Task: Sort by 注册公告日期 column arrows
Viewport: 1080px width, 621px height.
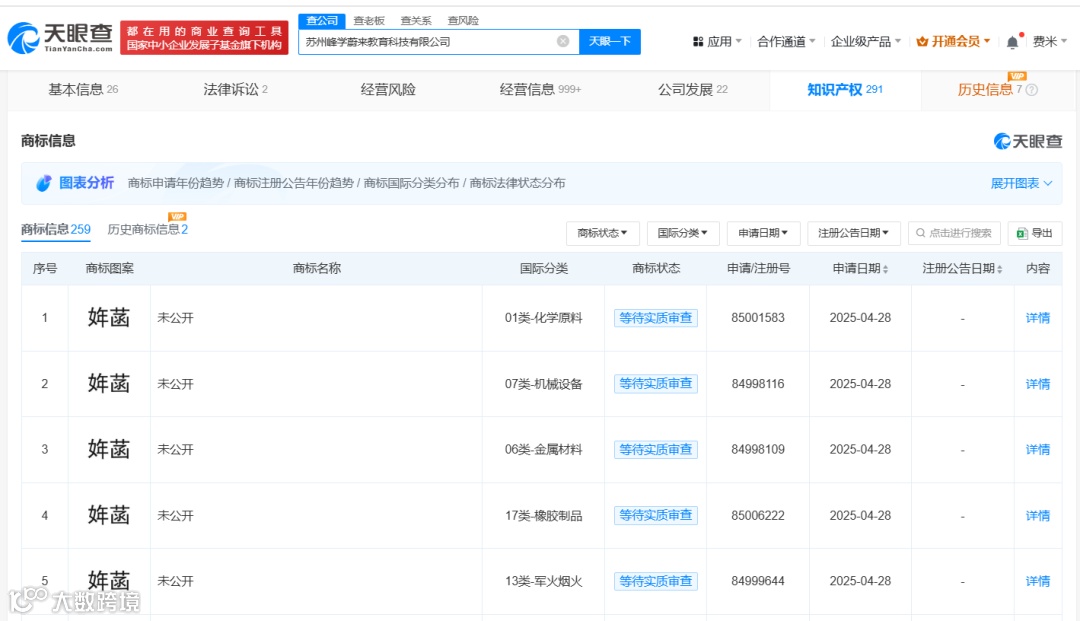Action: point(999,269)
